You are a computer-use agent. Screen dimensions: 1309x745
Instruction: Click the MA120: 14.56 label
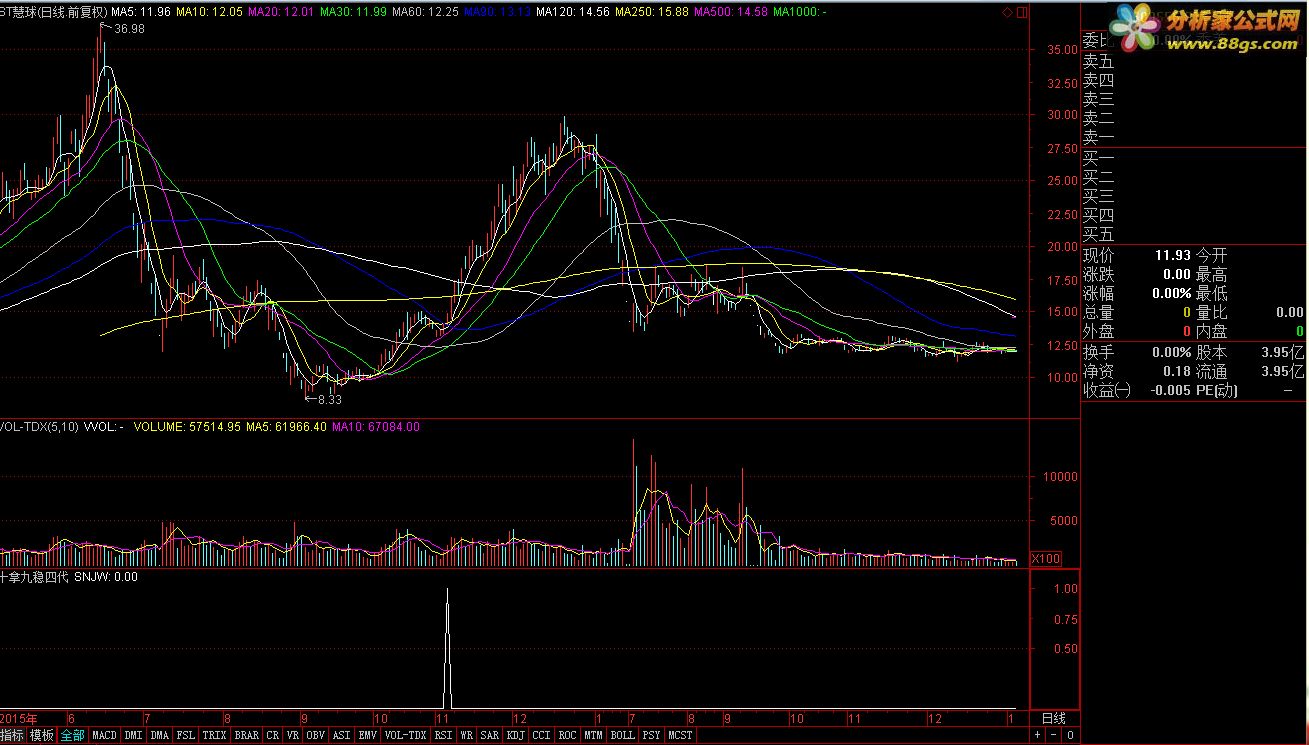(x=572, y=12)
